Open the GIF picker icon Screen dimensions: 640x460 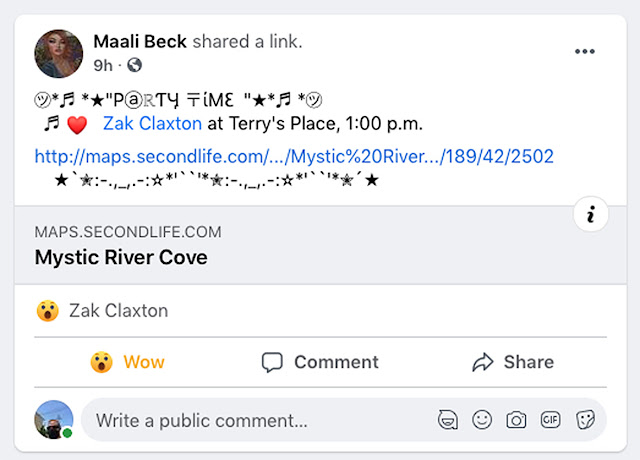coord(551,420)
